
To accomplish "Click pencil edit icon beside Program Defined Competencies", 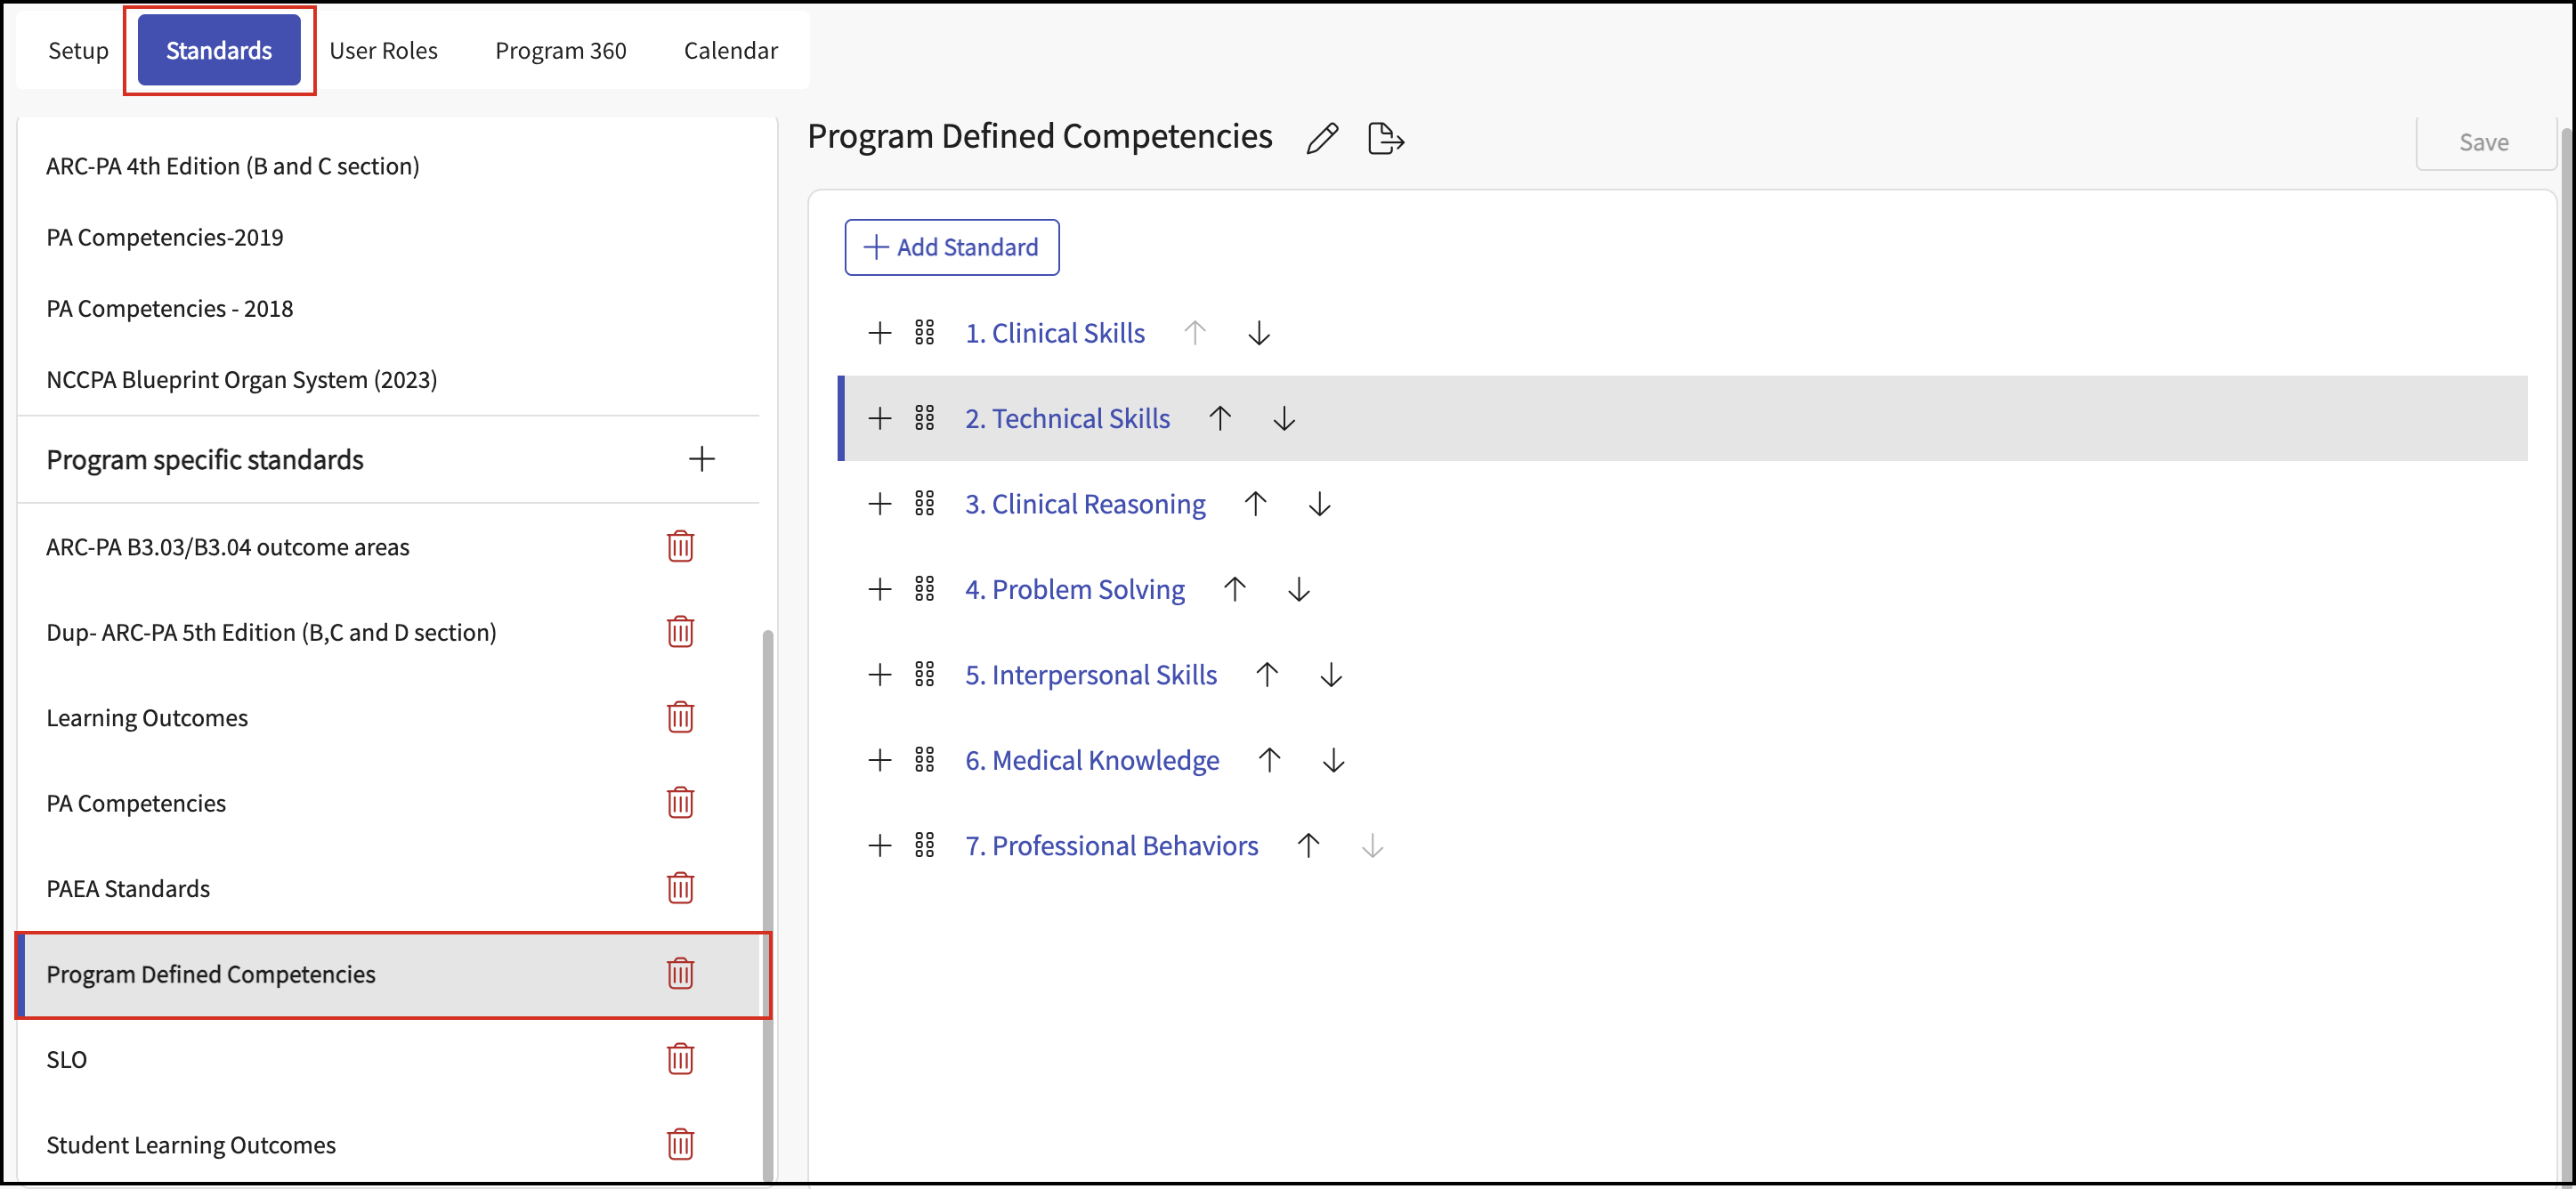I will [x=1322, y=138].
